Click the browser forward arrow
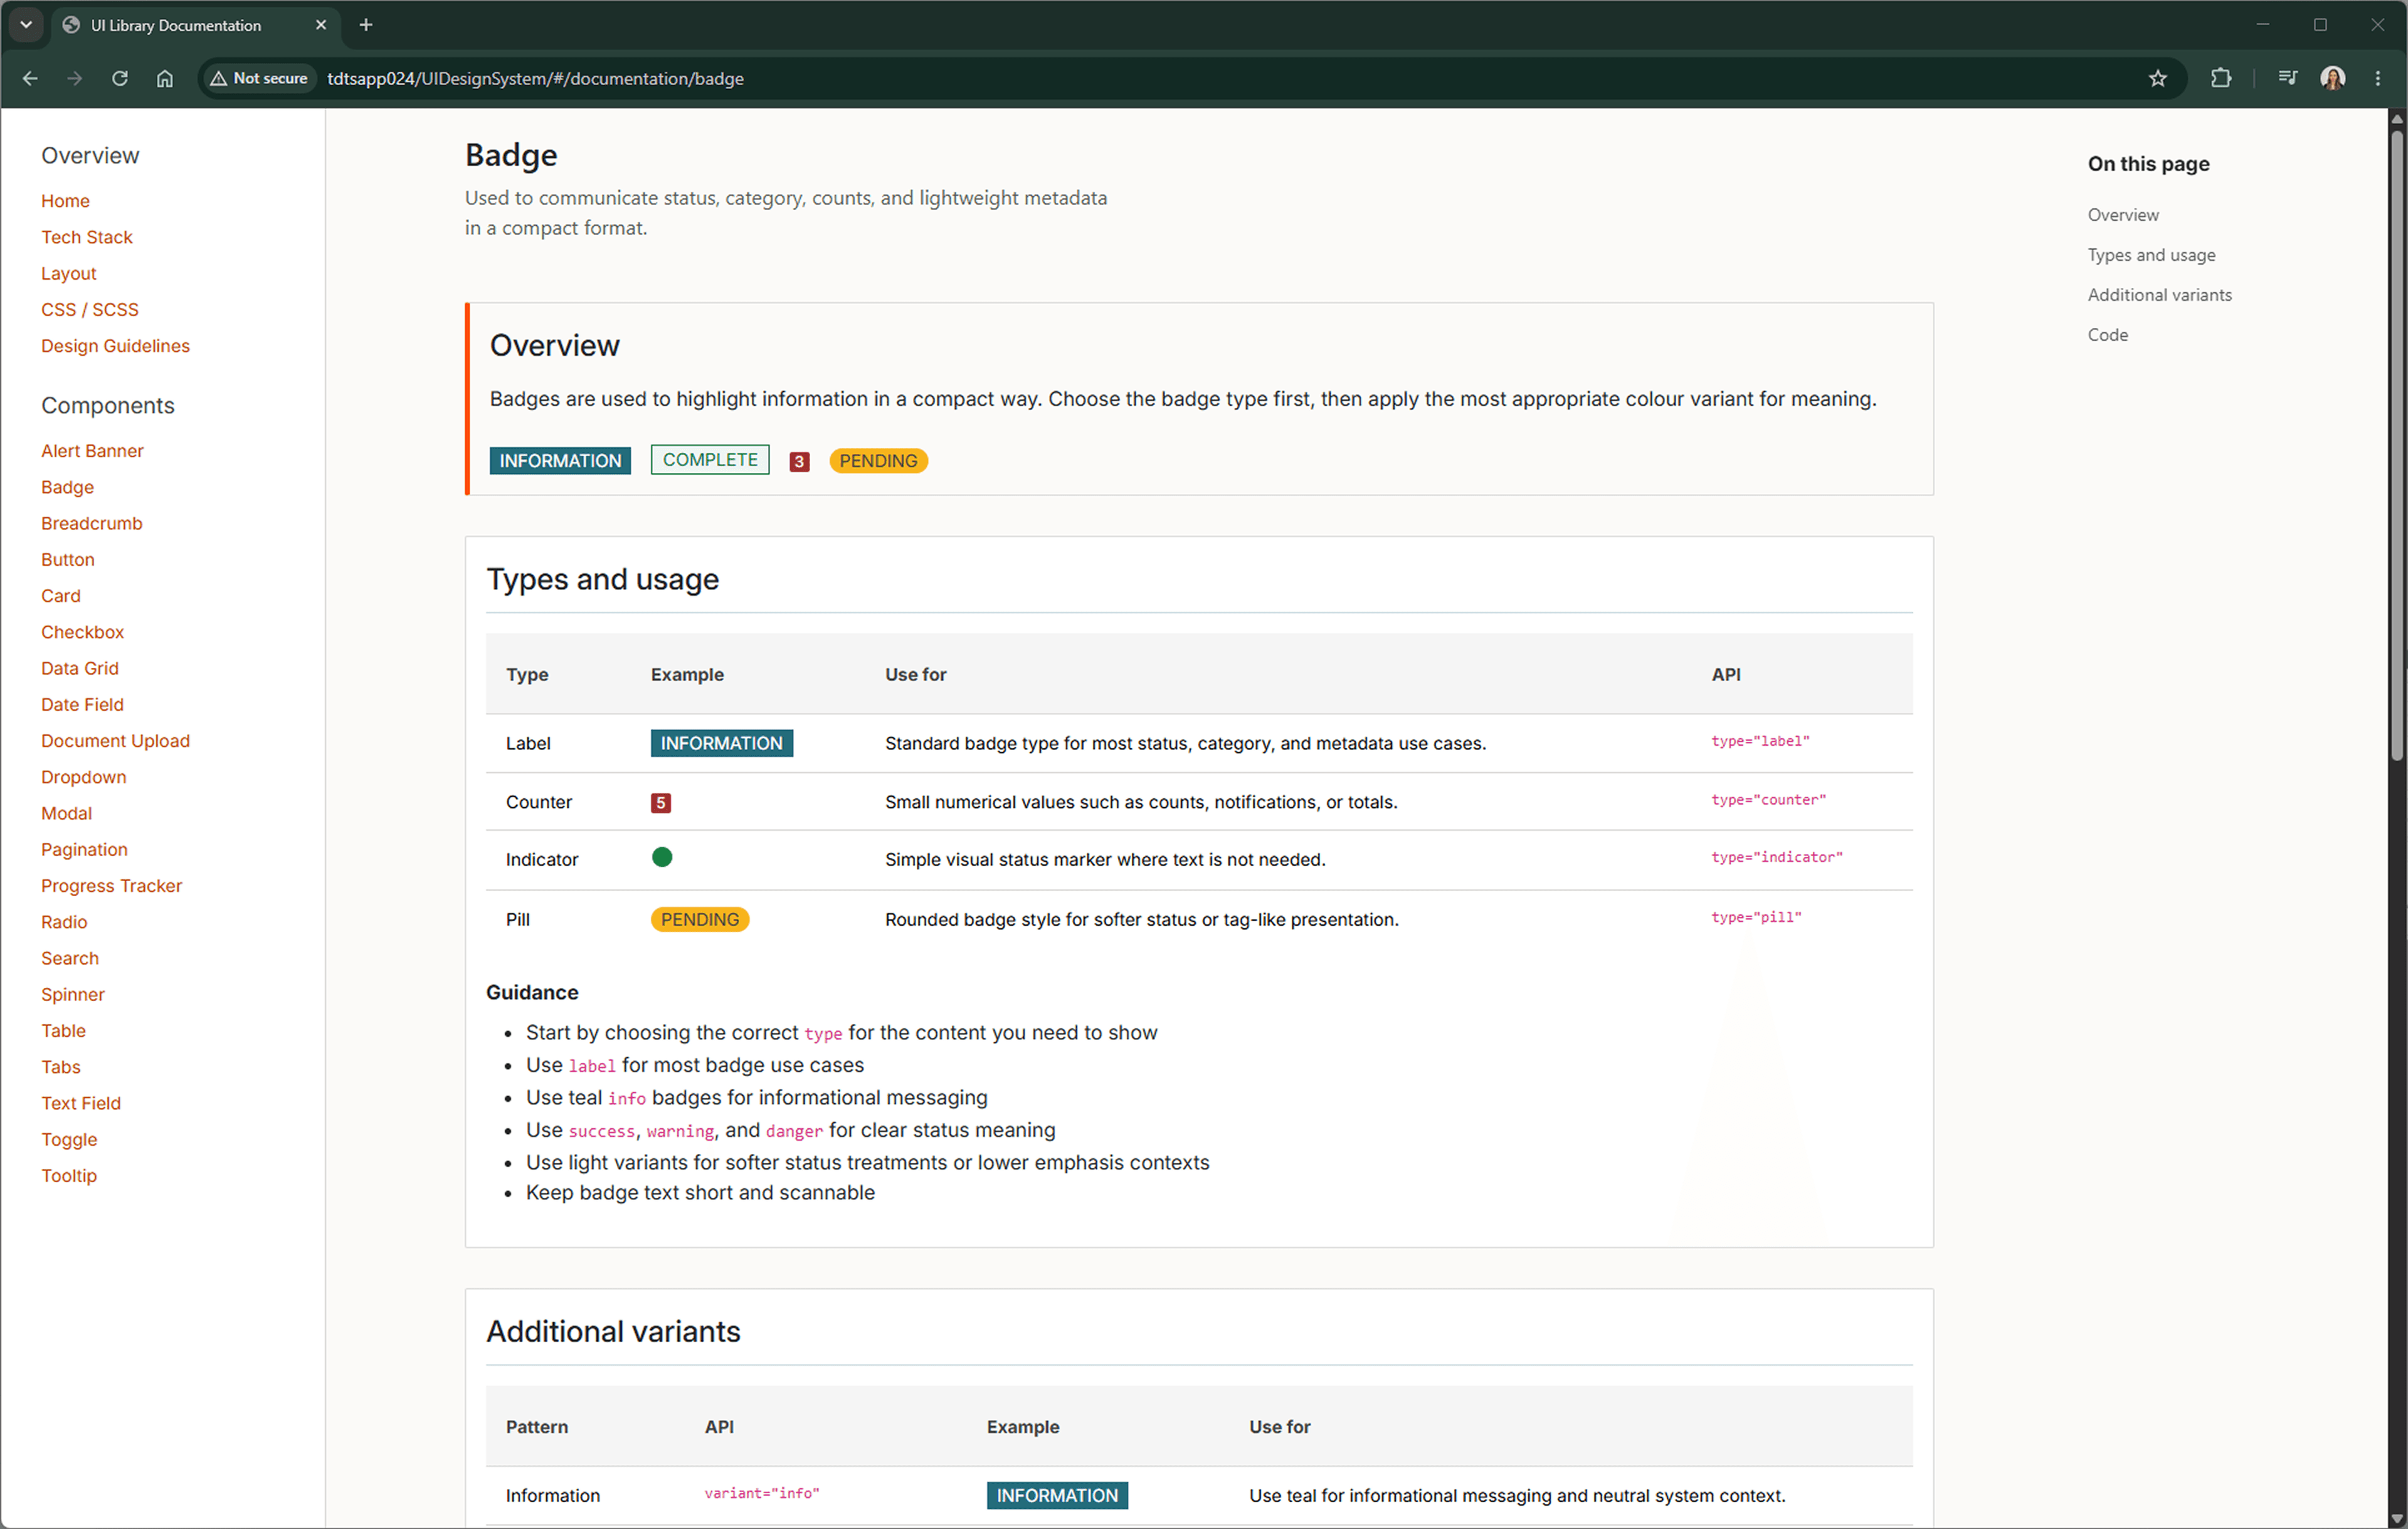Viewport: 2408px width, 1529px height. click(x=75, y=78)
